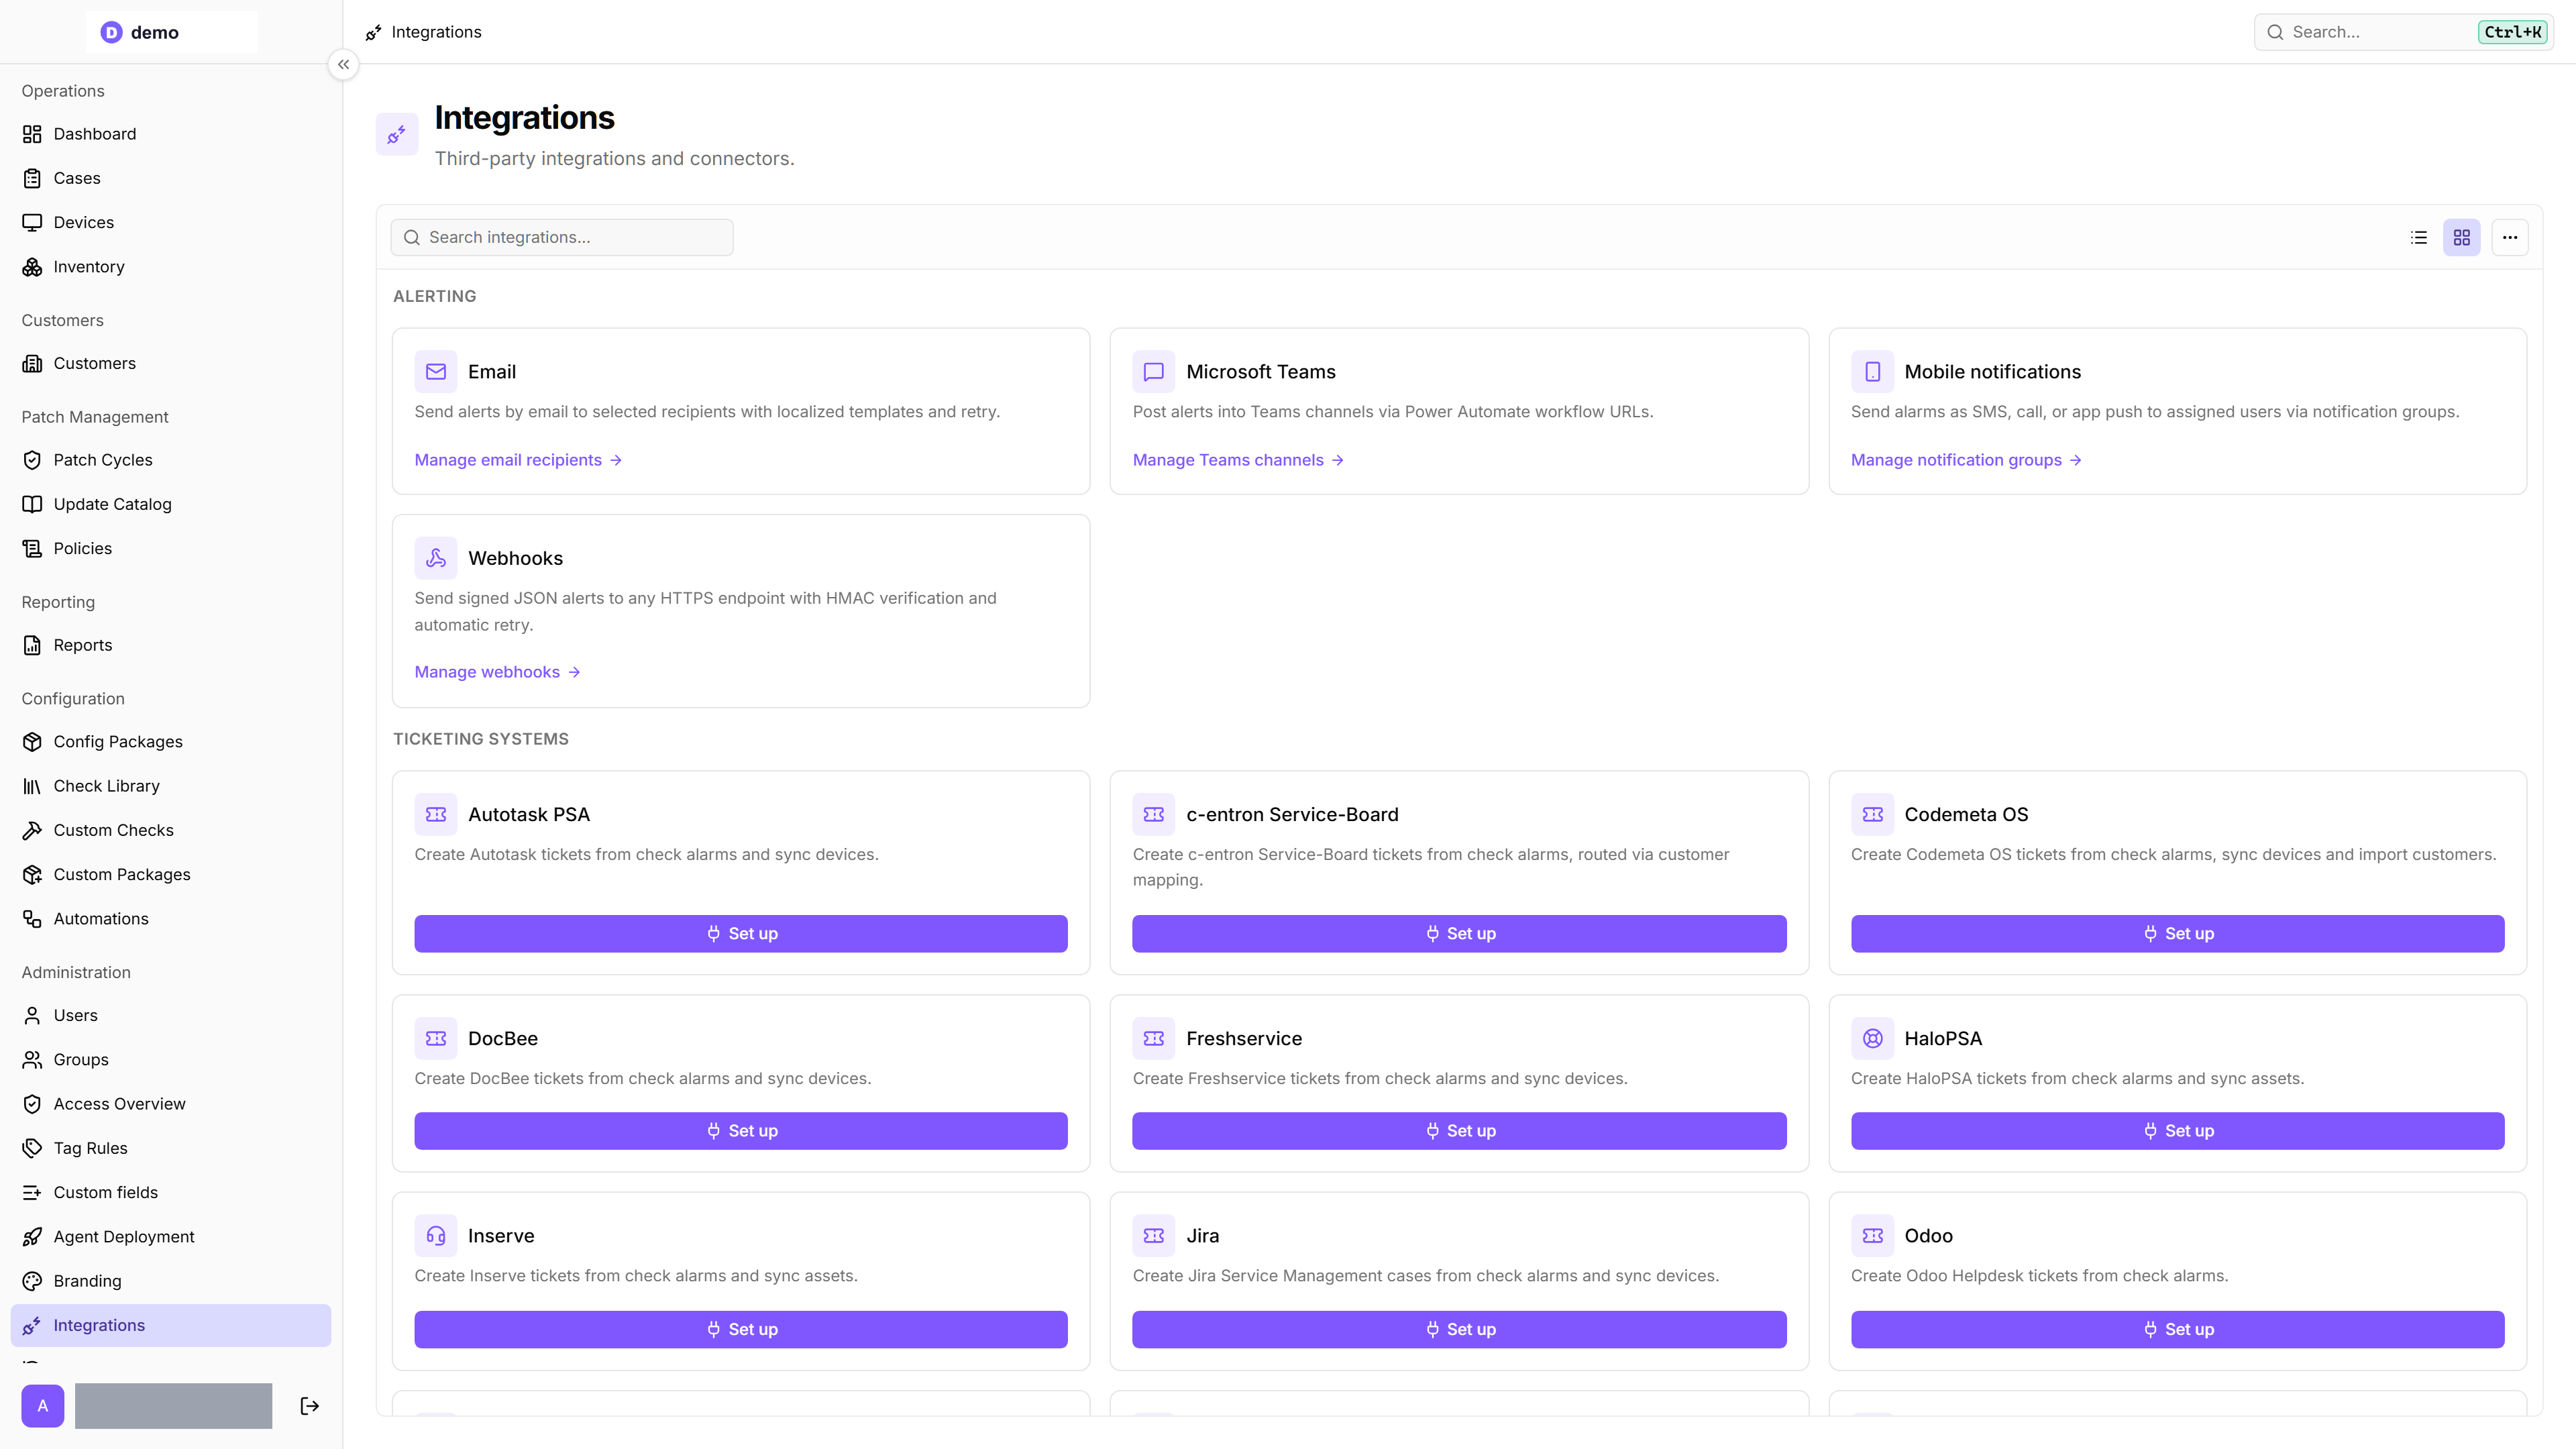Click the Codemeta OS ticket icon

pos(1872,815)
